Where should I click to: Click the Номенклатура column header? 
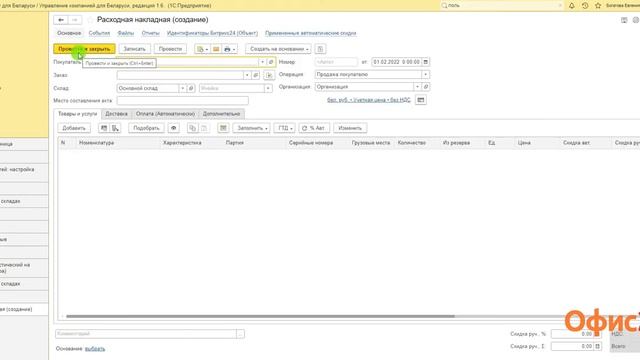tap(97, 143)
